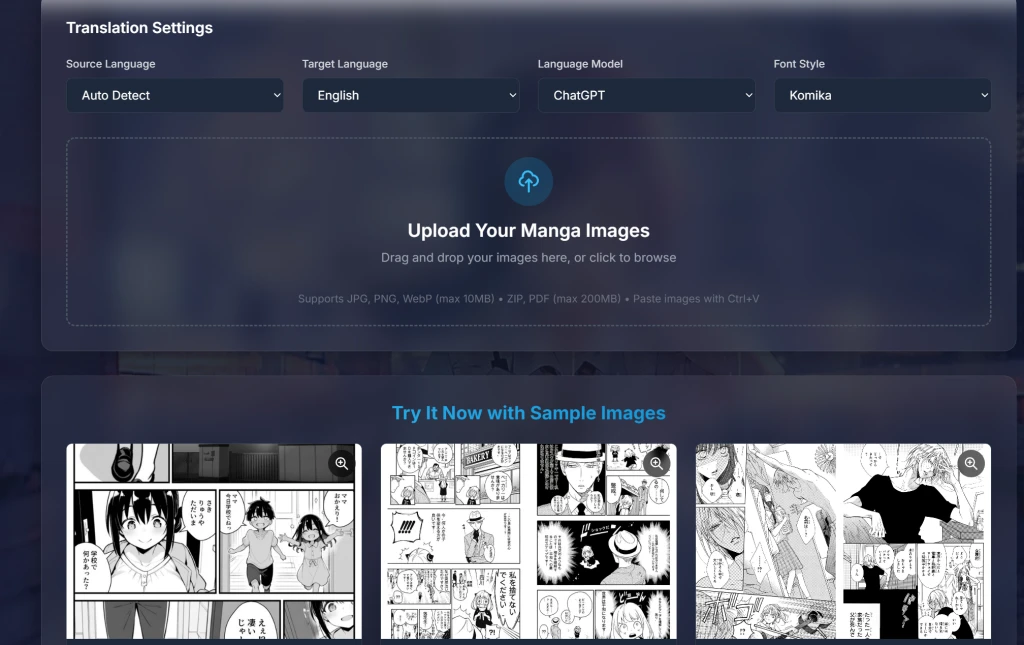1024x645 pixels.
Task: Open the Auto Detect source language dropdown
Action: coord(175,96)
